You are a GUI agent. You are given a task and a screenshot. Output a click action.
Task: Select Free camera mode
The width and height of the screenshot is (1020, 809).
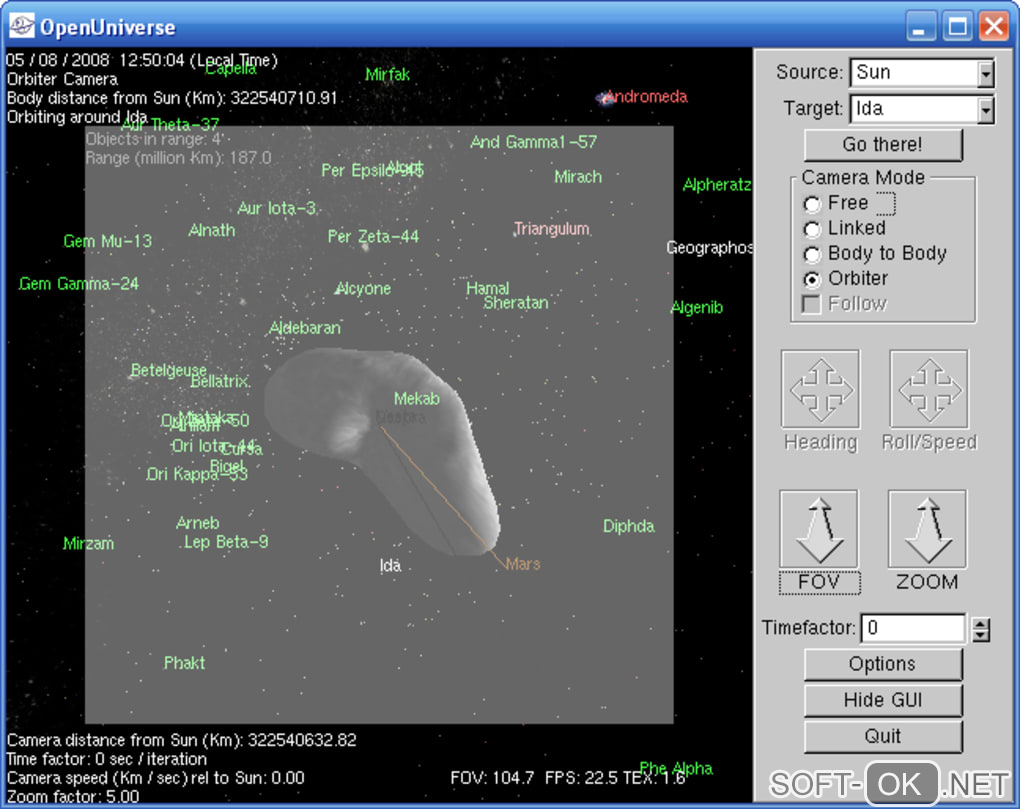tap(811, 204)
